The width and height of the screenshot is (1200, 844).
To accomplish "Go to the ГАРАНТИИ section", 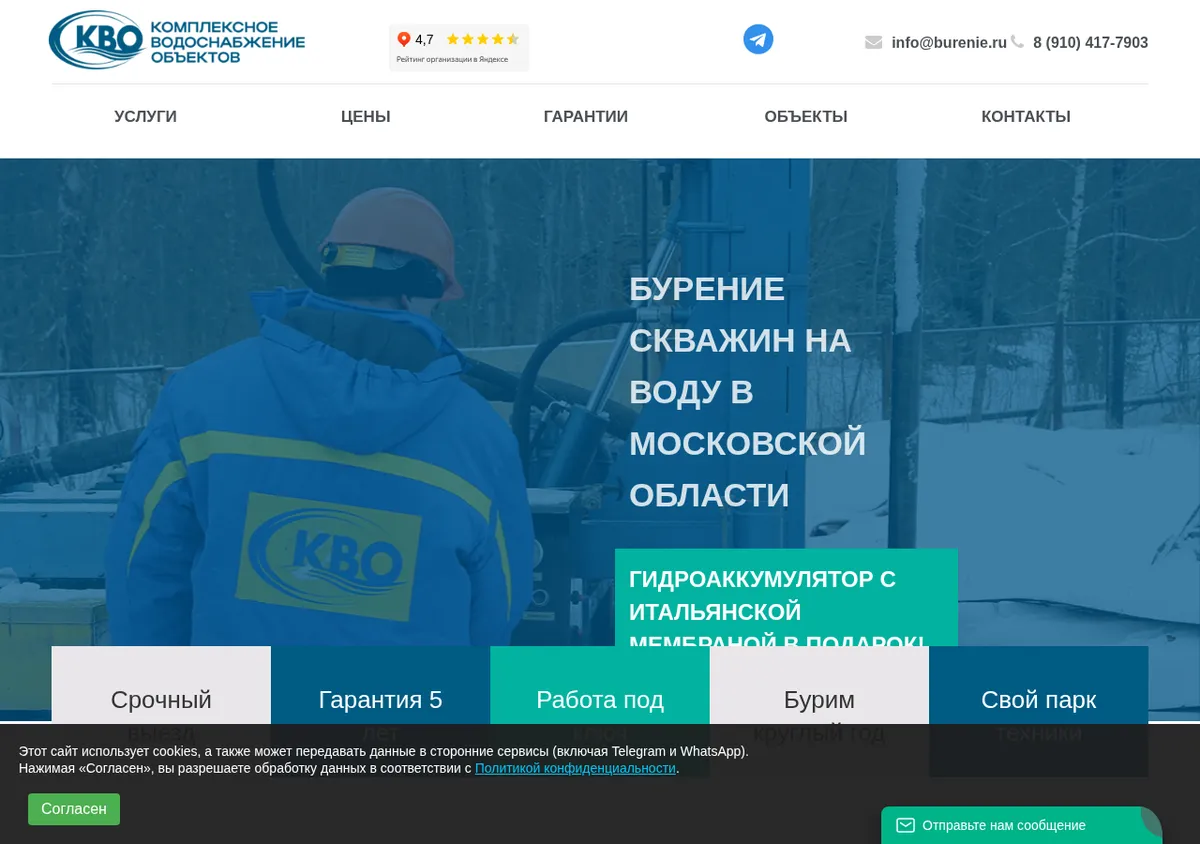I will pos(586,116).
